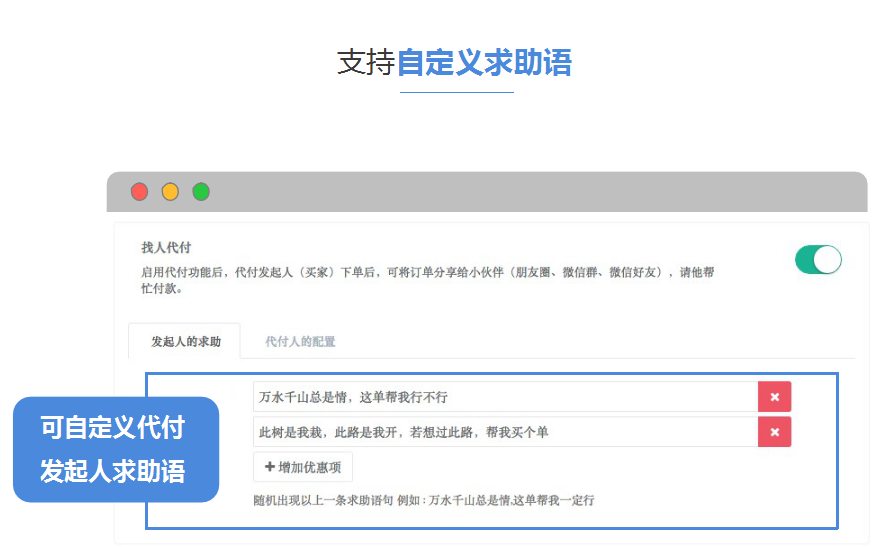Click the green maximize dot

pos(201,191)
